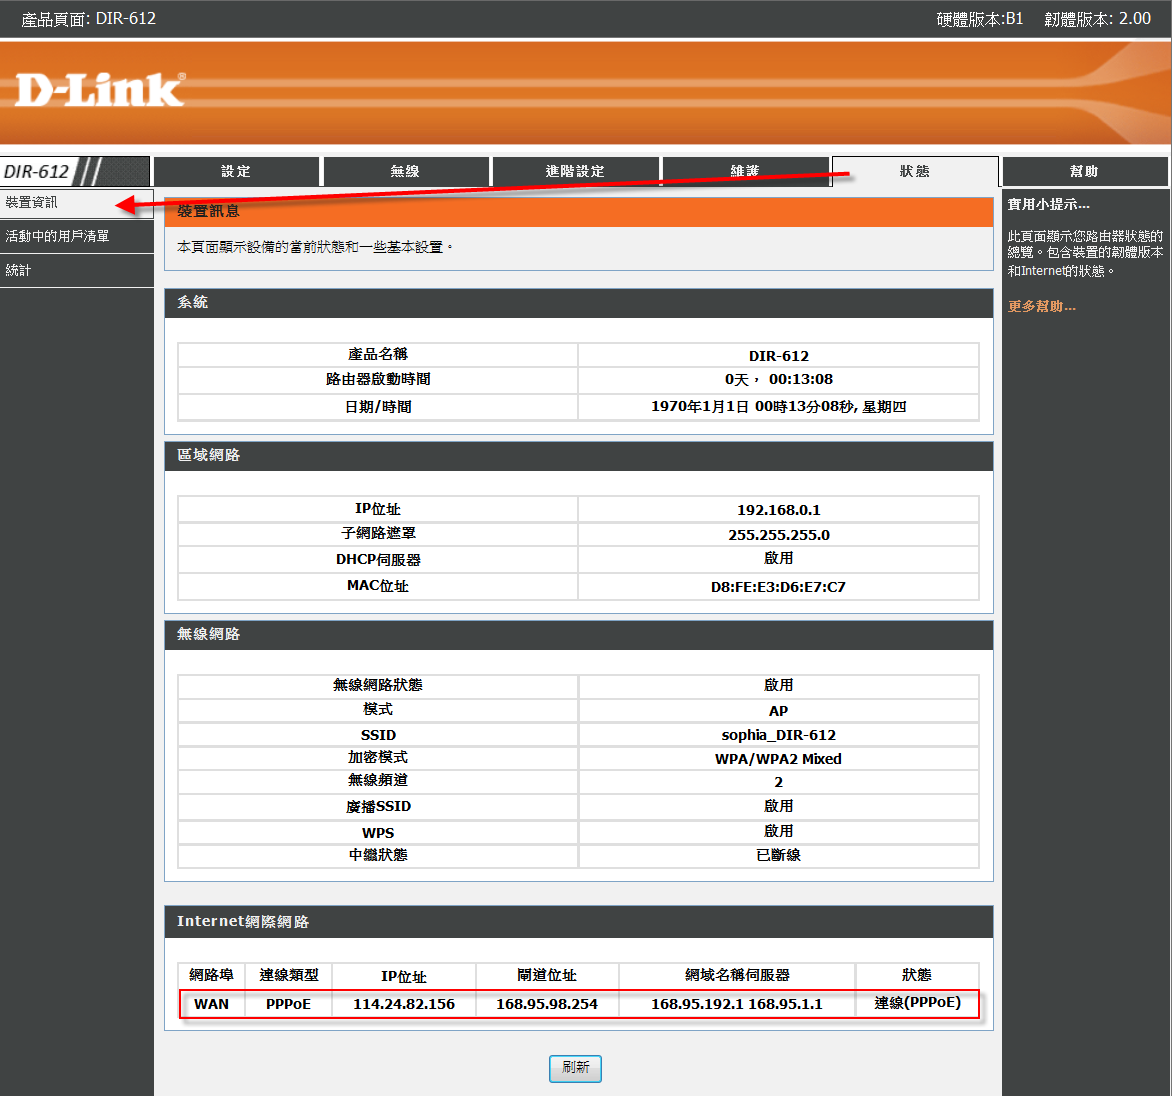Go to the 進階設定 tab
Viewport: 1172px width, 1096px height.
coord(575,171)
